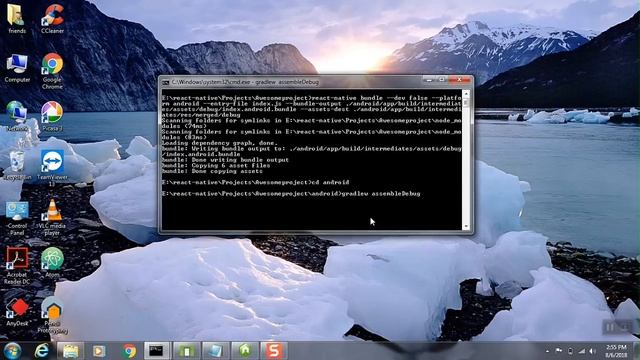Minimize the Command Prompt window
The height and width of the screenshot is (360, 640).
point(429,80)
